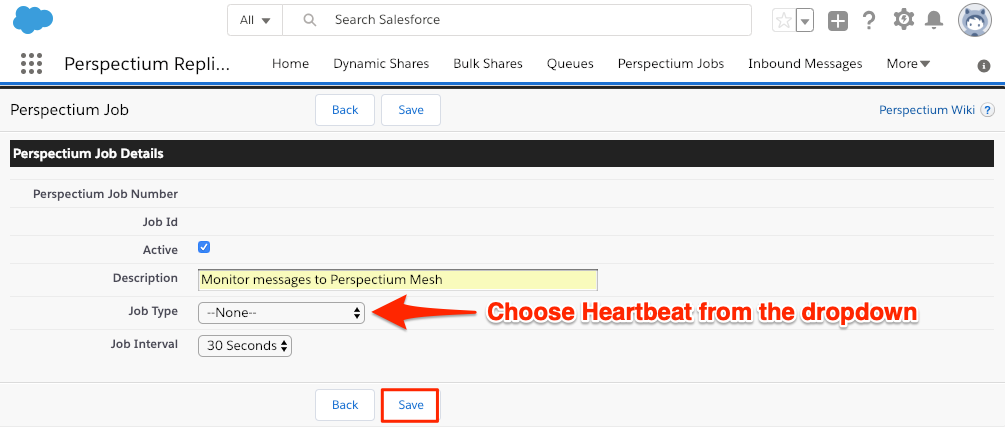
Task: Open the Job Interval dropdown
Action: tap(245, 346)
